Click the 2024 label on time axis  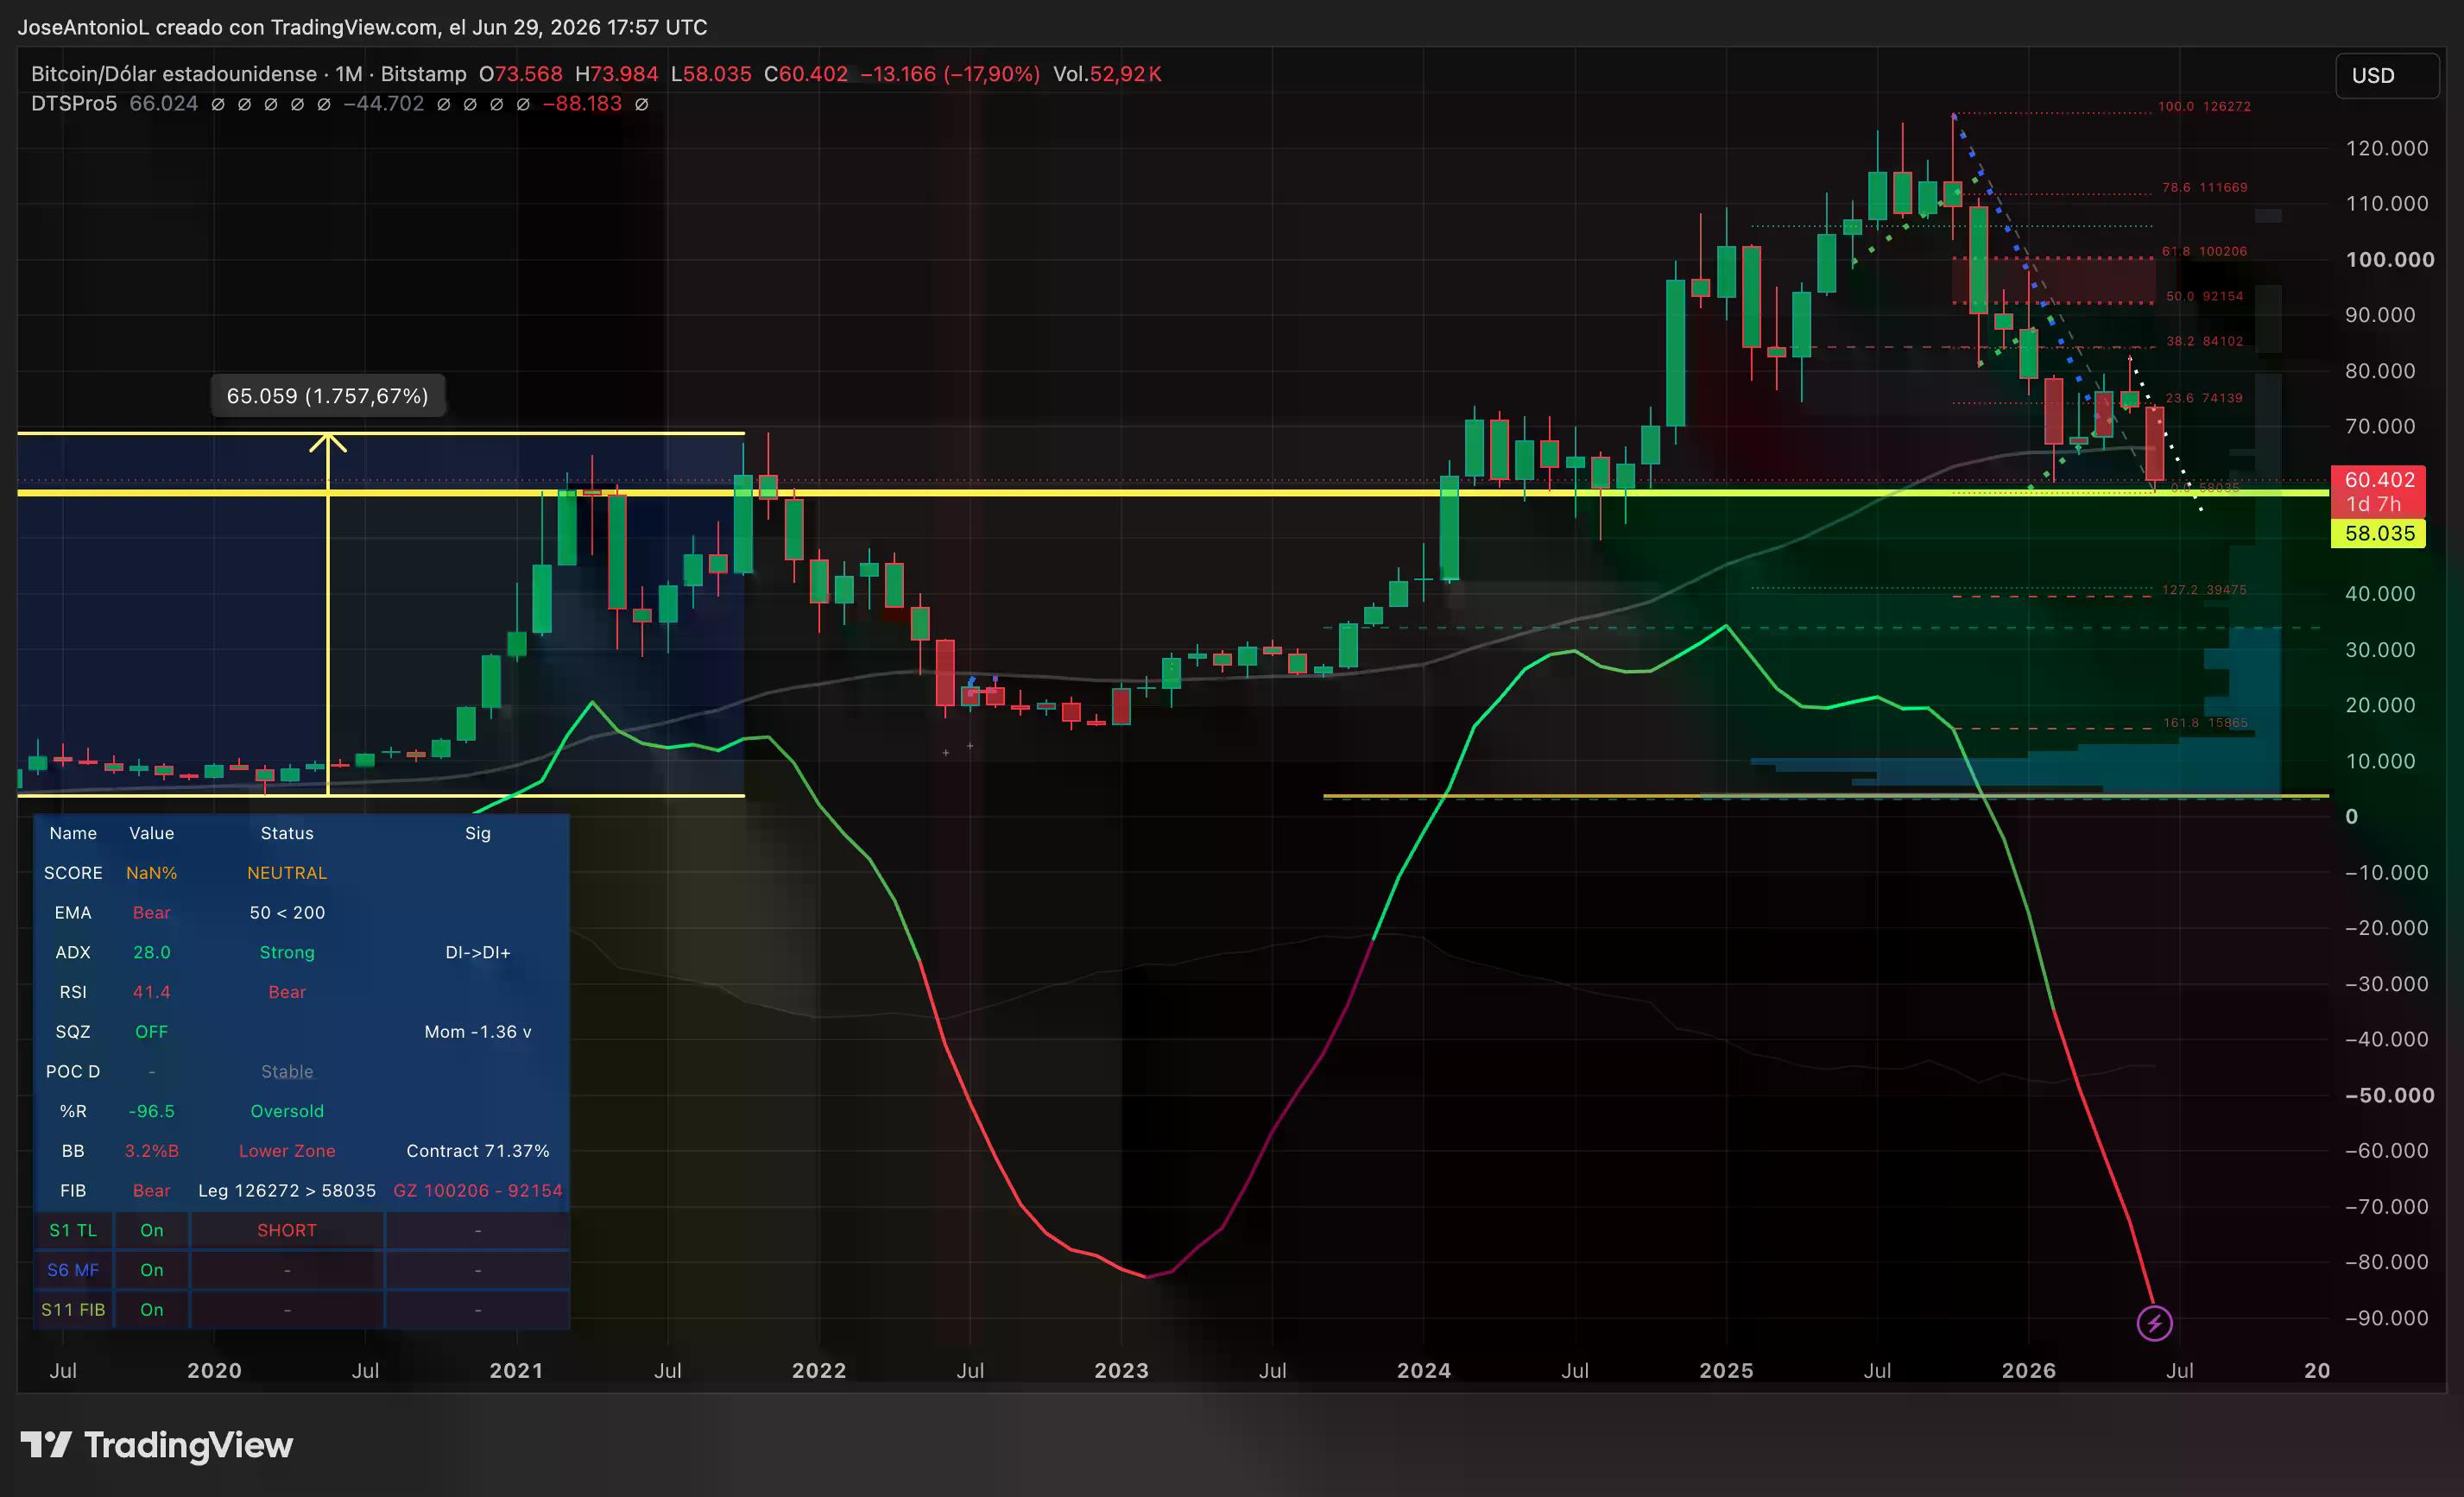coord(1424,1371)
